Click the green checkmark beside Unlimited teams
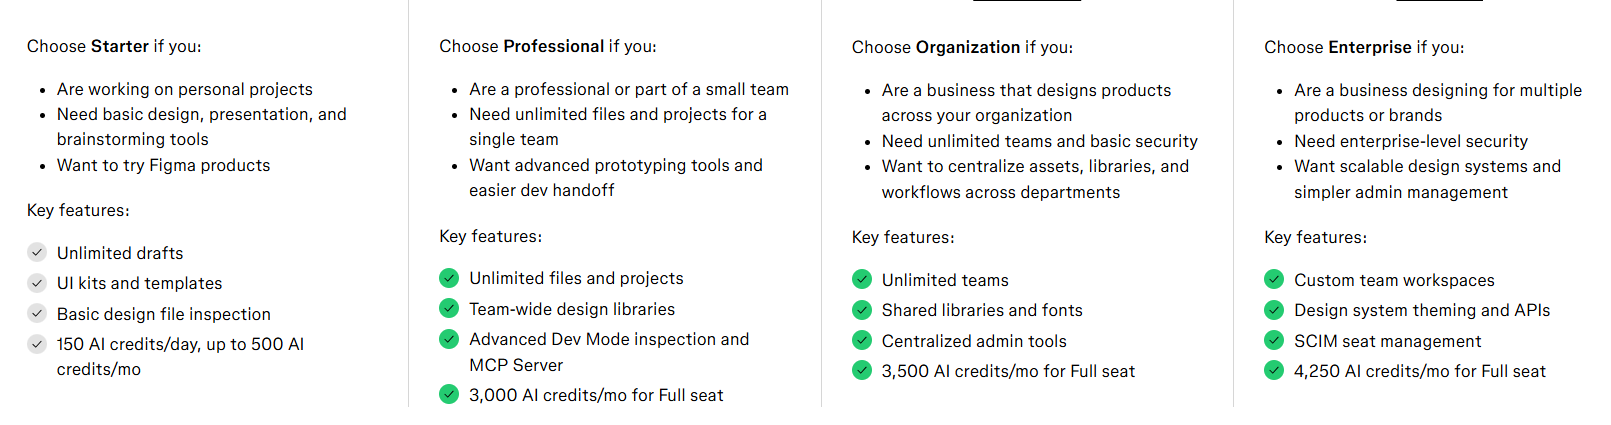 [862, 279]
